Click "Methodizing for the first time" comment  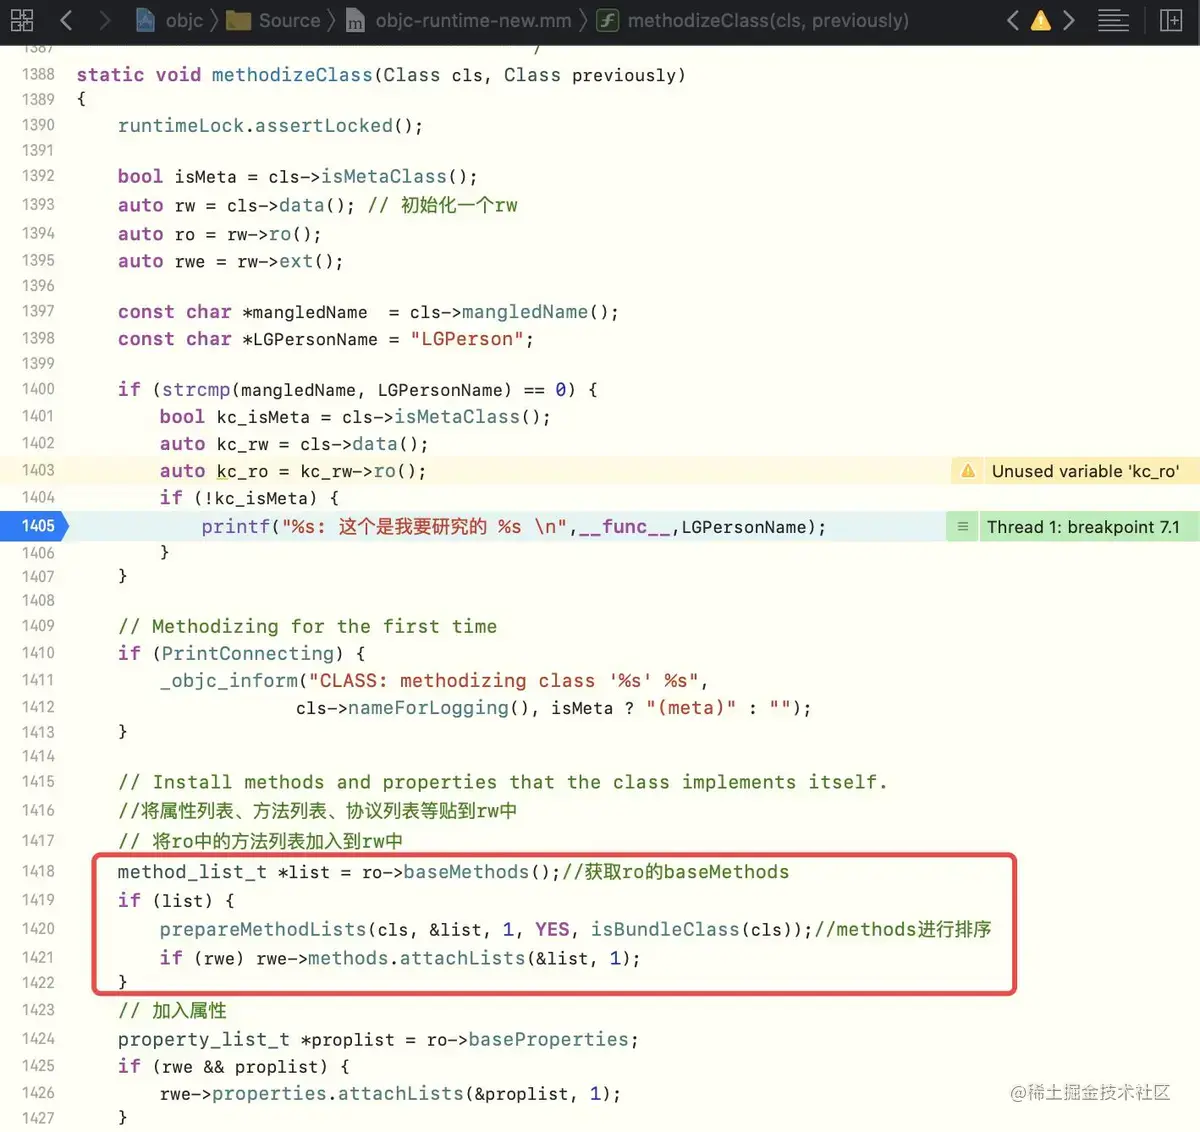point(308,627)
